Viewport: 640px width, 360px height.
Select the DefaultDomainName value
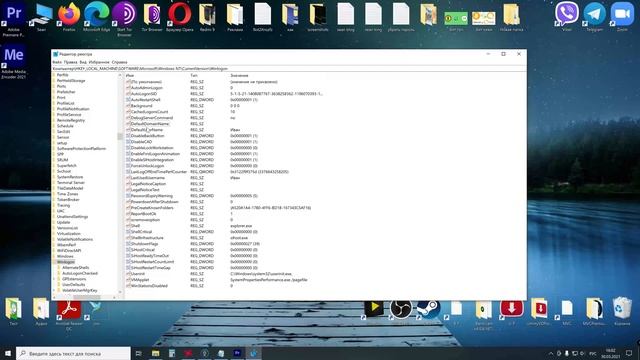click(149, 124)
